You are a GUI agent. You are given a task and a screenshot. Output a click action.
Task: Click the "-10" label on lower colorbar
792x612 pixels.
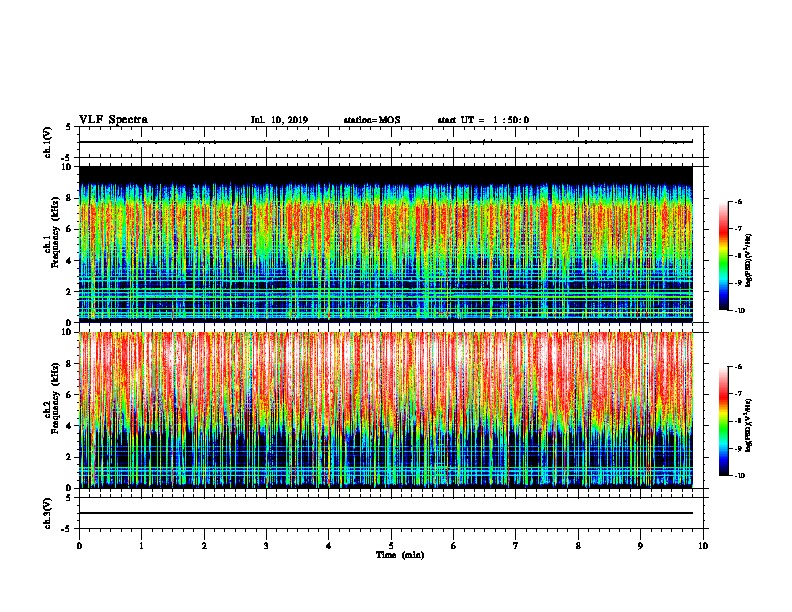[739, 476]
